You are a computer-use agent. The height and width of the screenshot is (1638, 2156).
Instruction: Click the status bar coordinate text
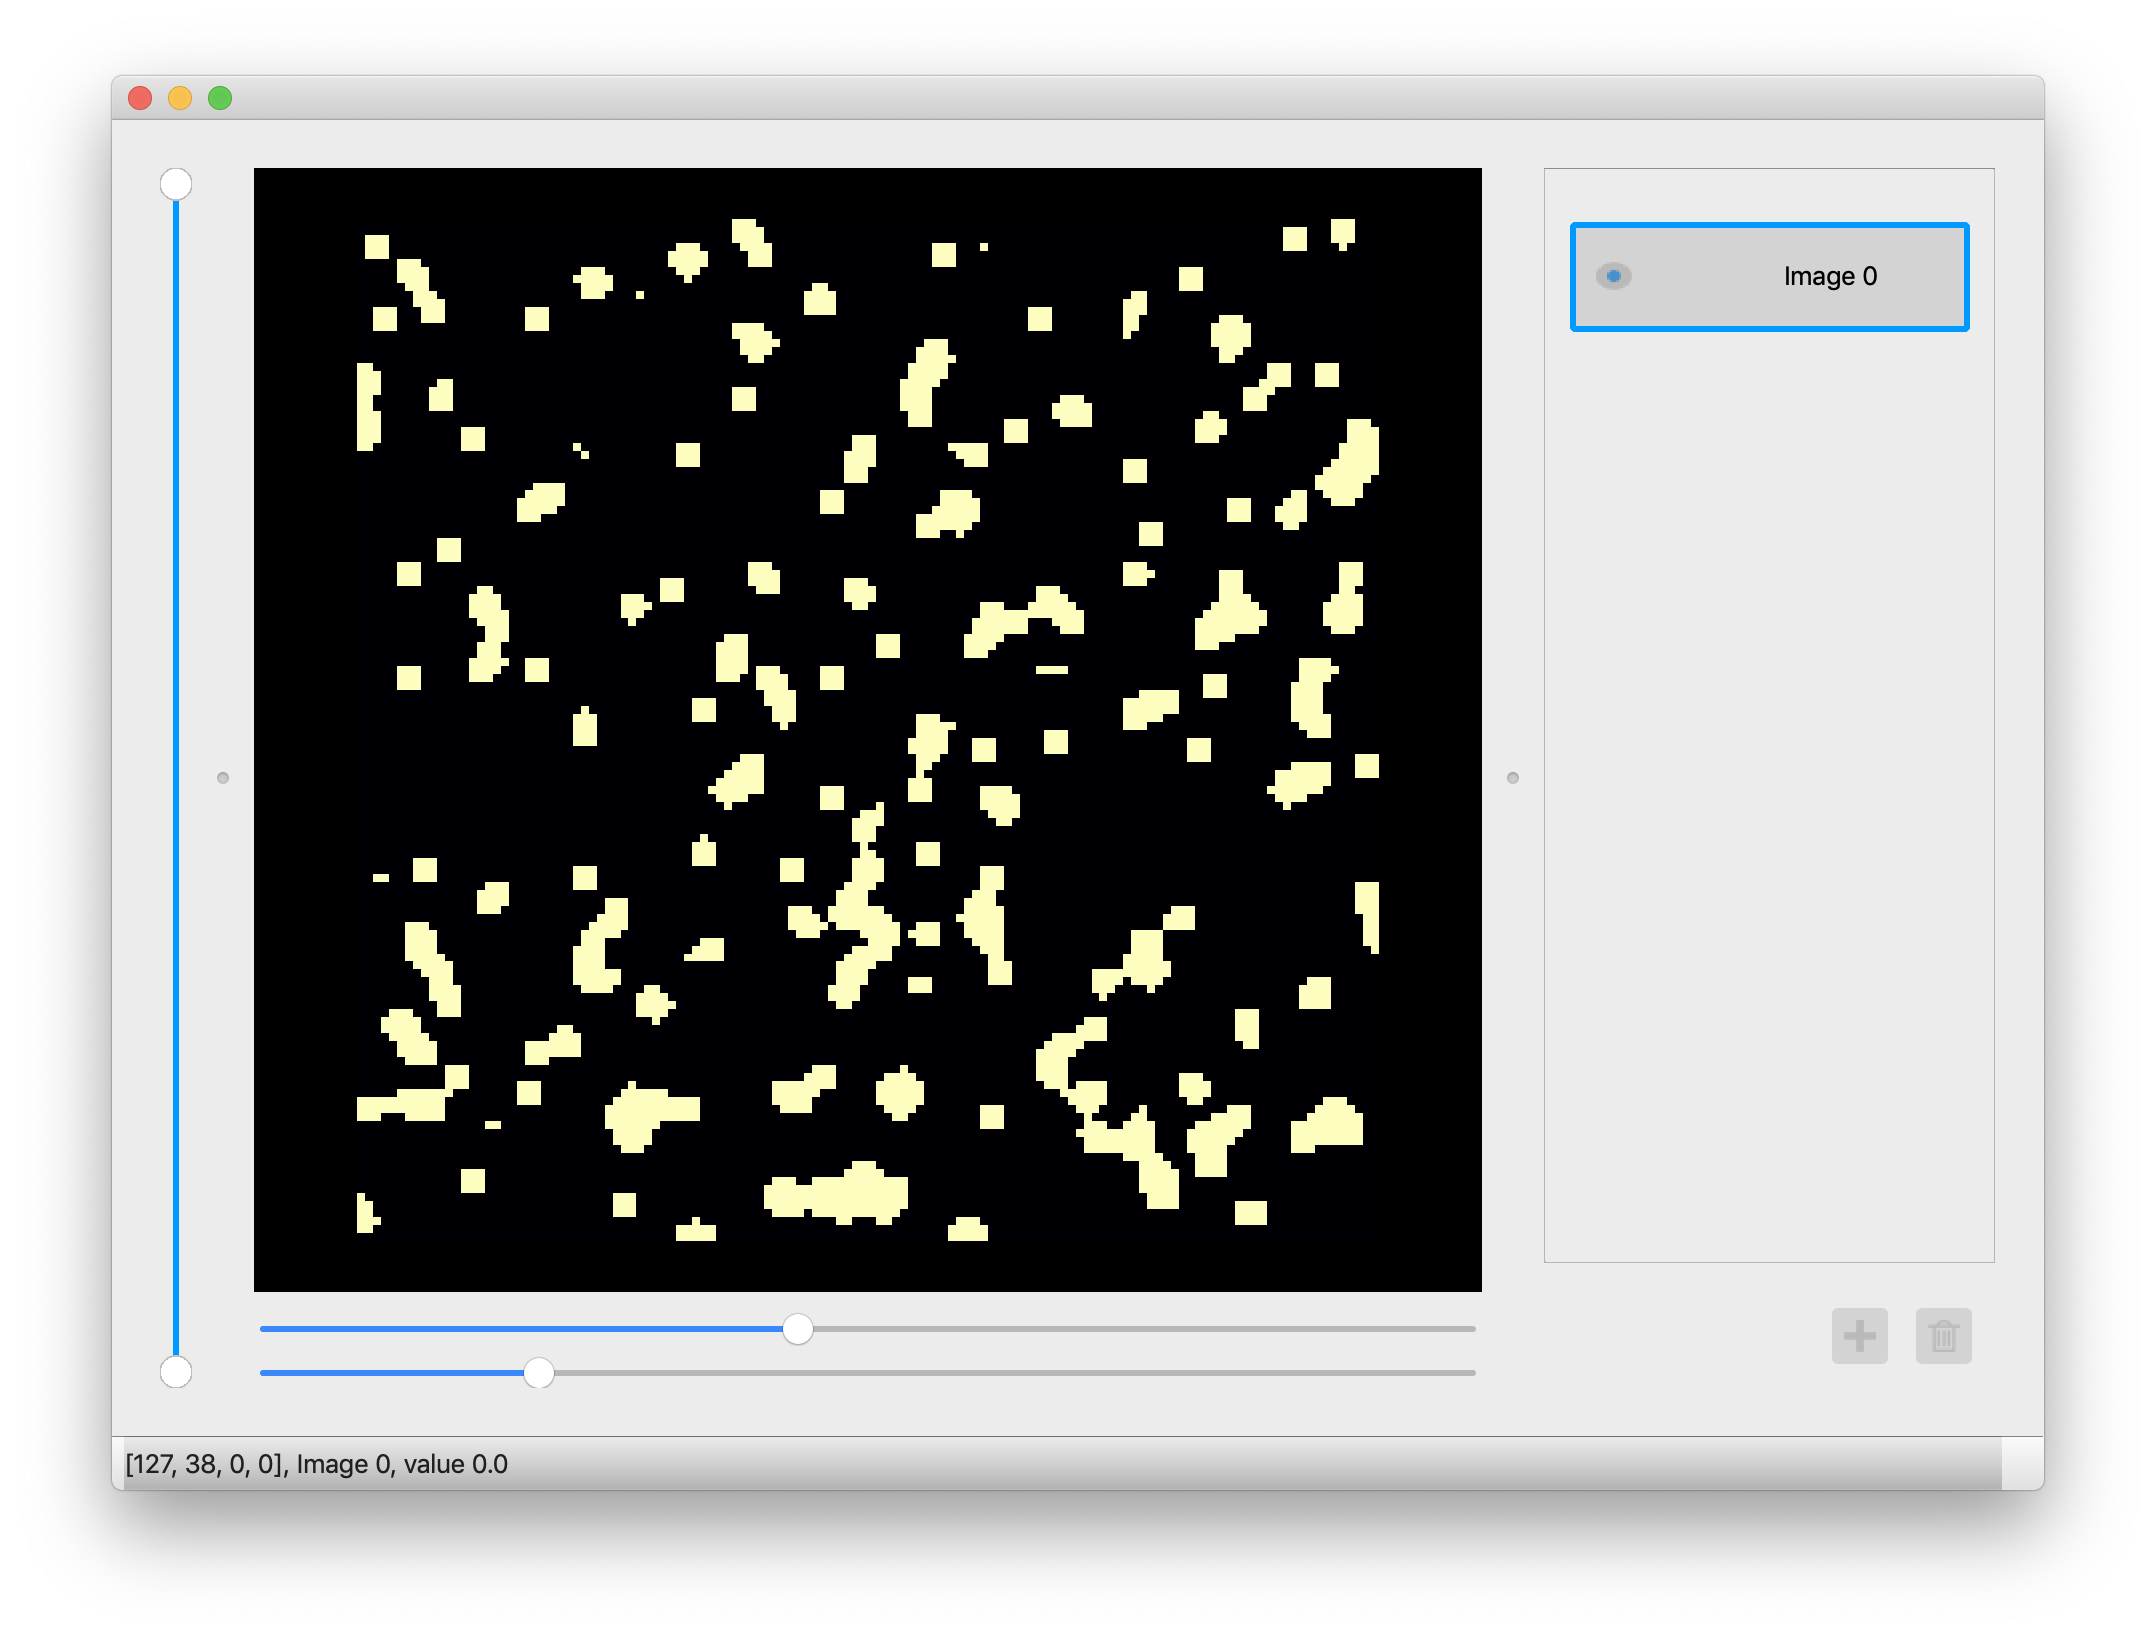click(x=316, y=1464)
